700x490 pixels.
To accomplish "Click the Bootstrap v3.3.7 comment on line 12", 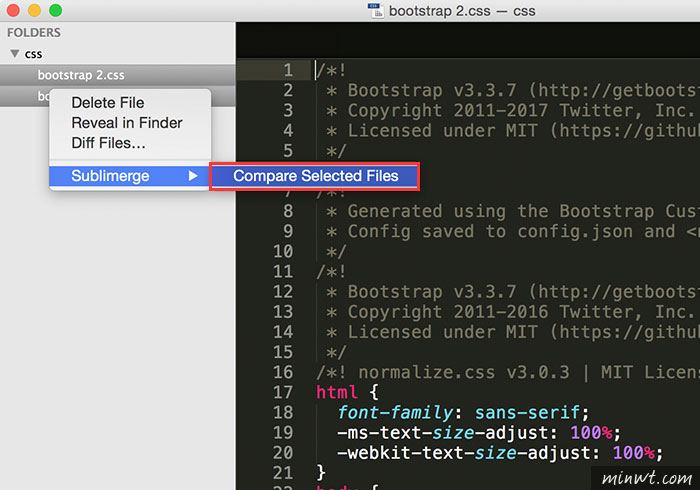I will click(512, 292).
